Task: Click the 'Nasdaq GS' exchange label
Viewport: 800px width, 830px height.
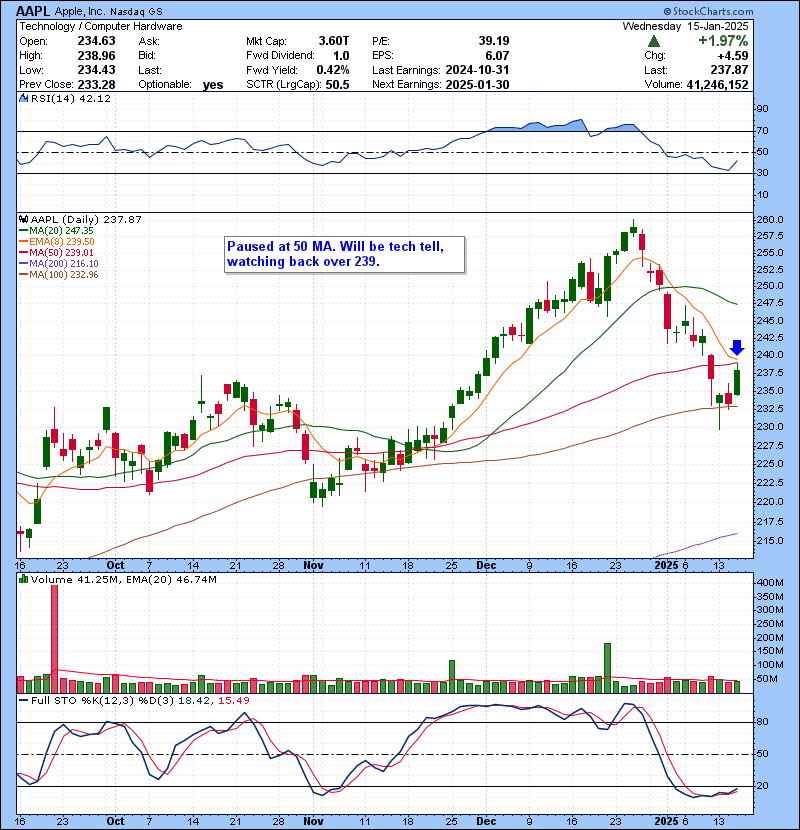Action: coord(136,12)
